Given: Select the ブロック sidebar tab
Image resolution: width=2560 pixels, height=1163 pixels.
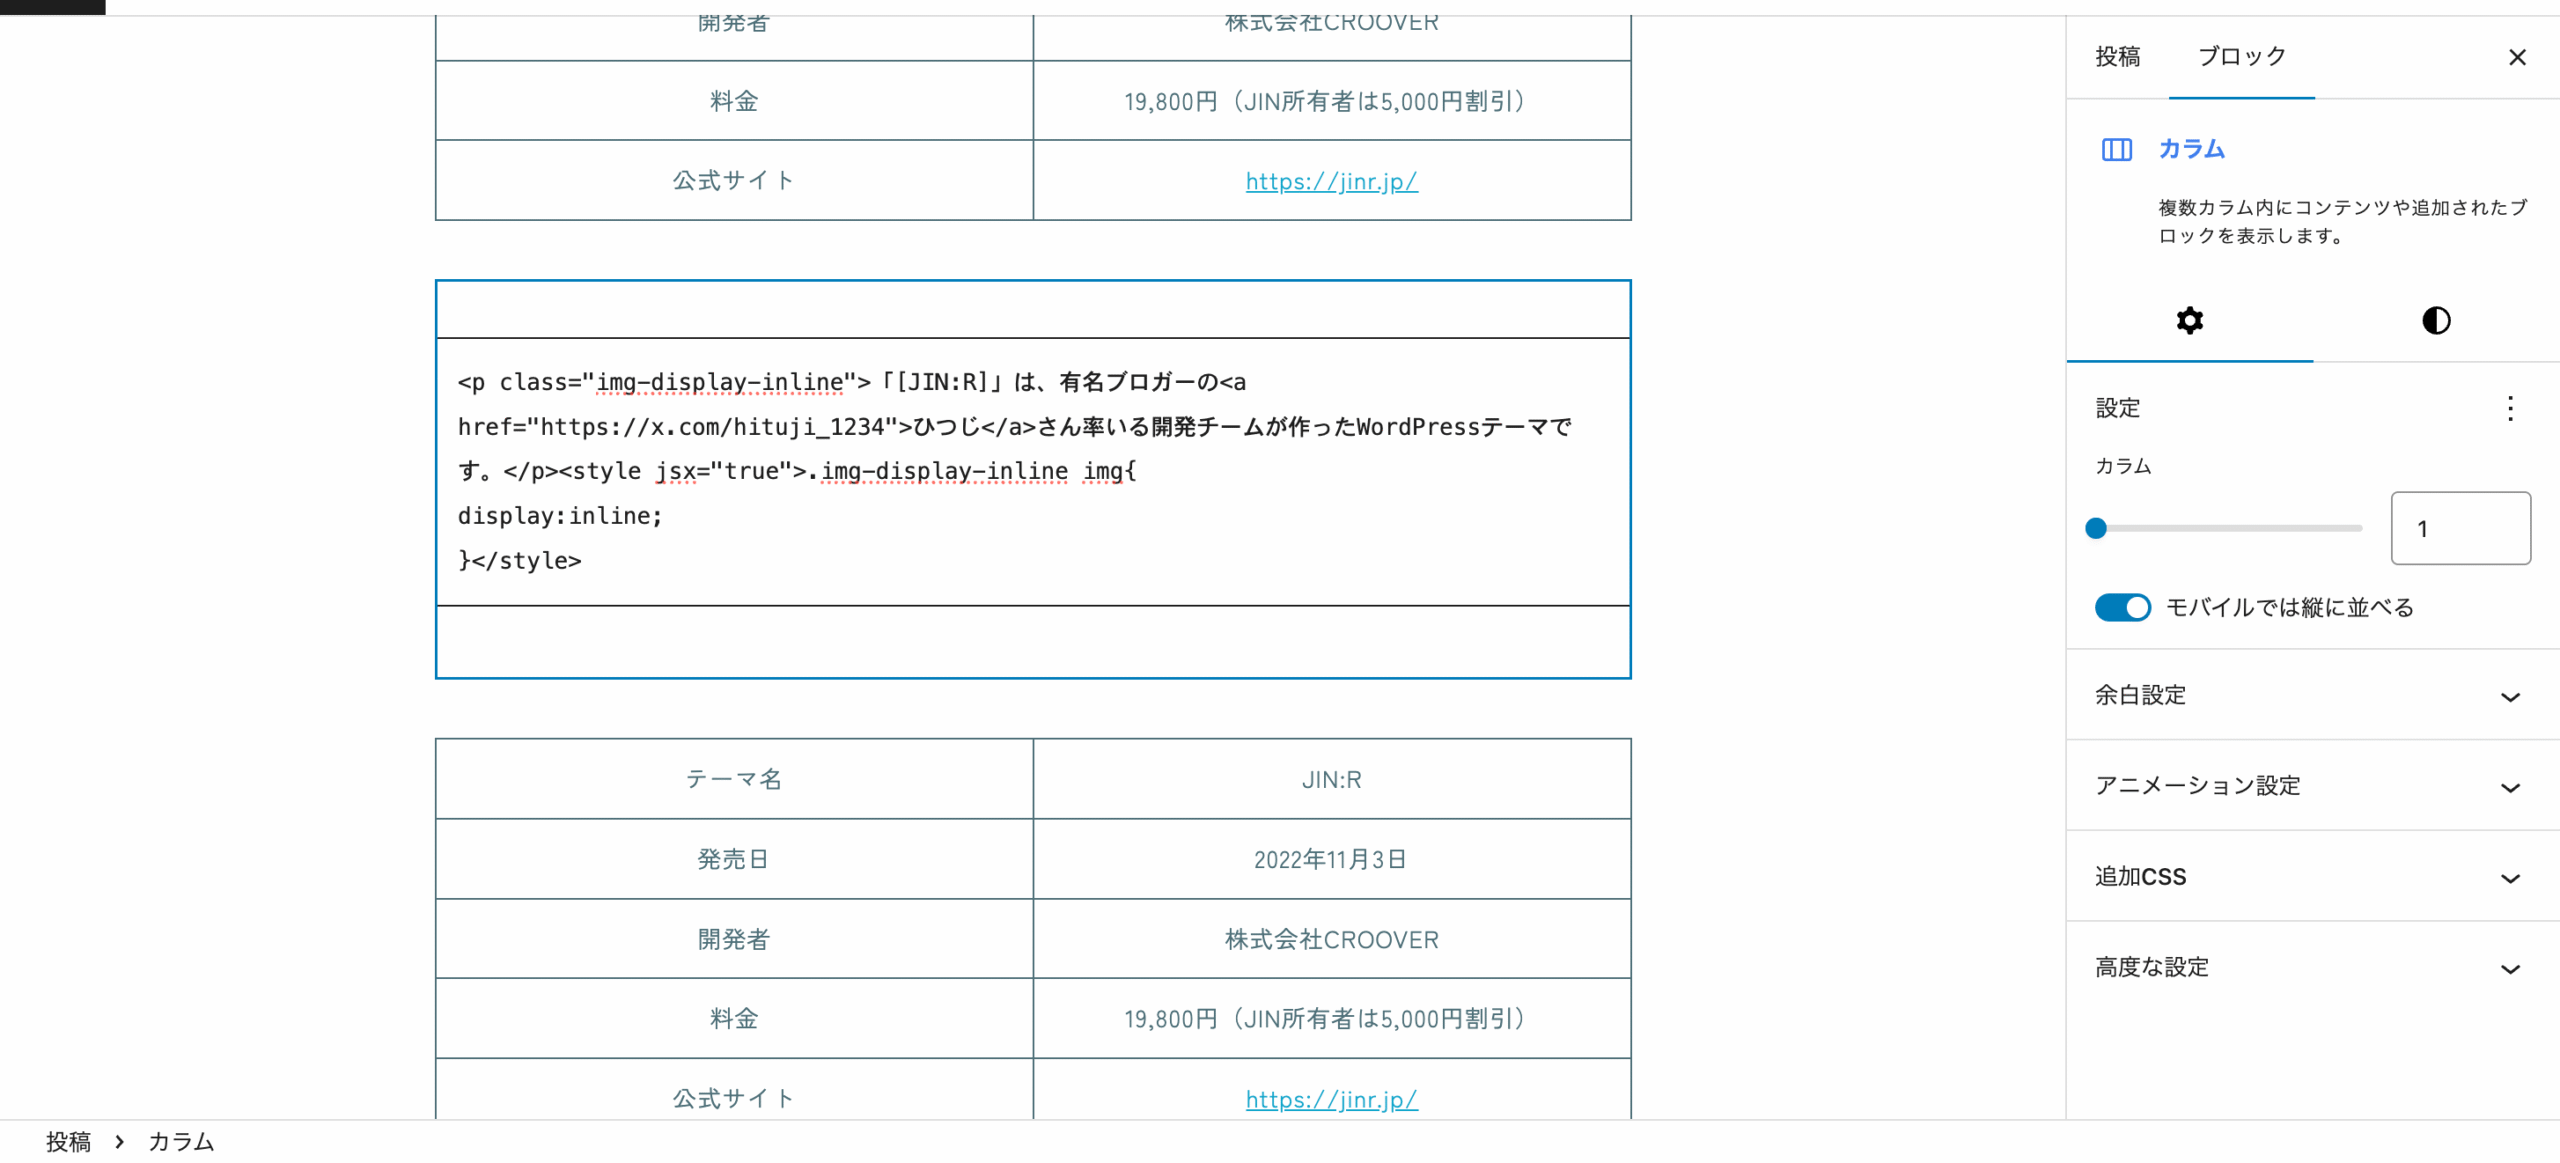Looking at the screenshot, I should click(x=2241, y=57).
